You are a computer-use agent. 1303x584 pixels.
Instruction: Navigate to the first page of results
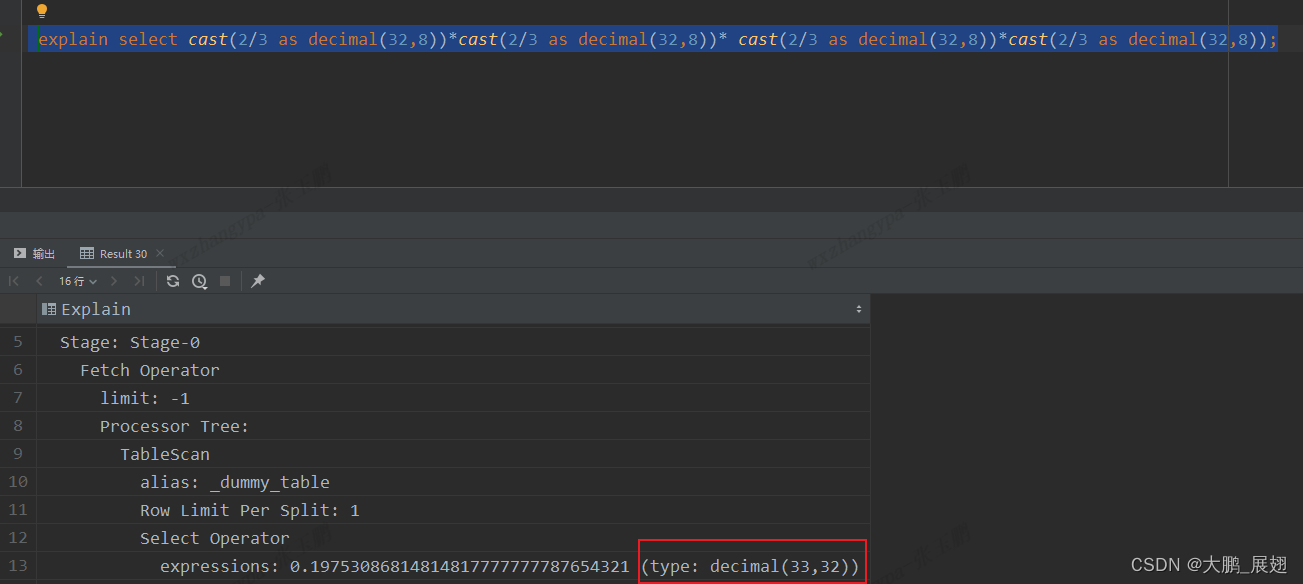14,281
